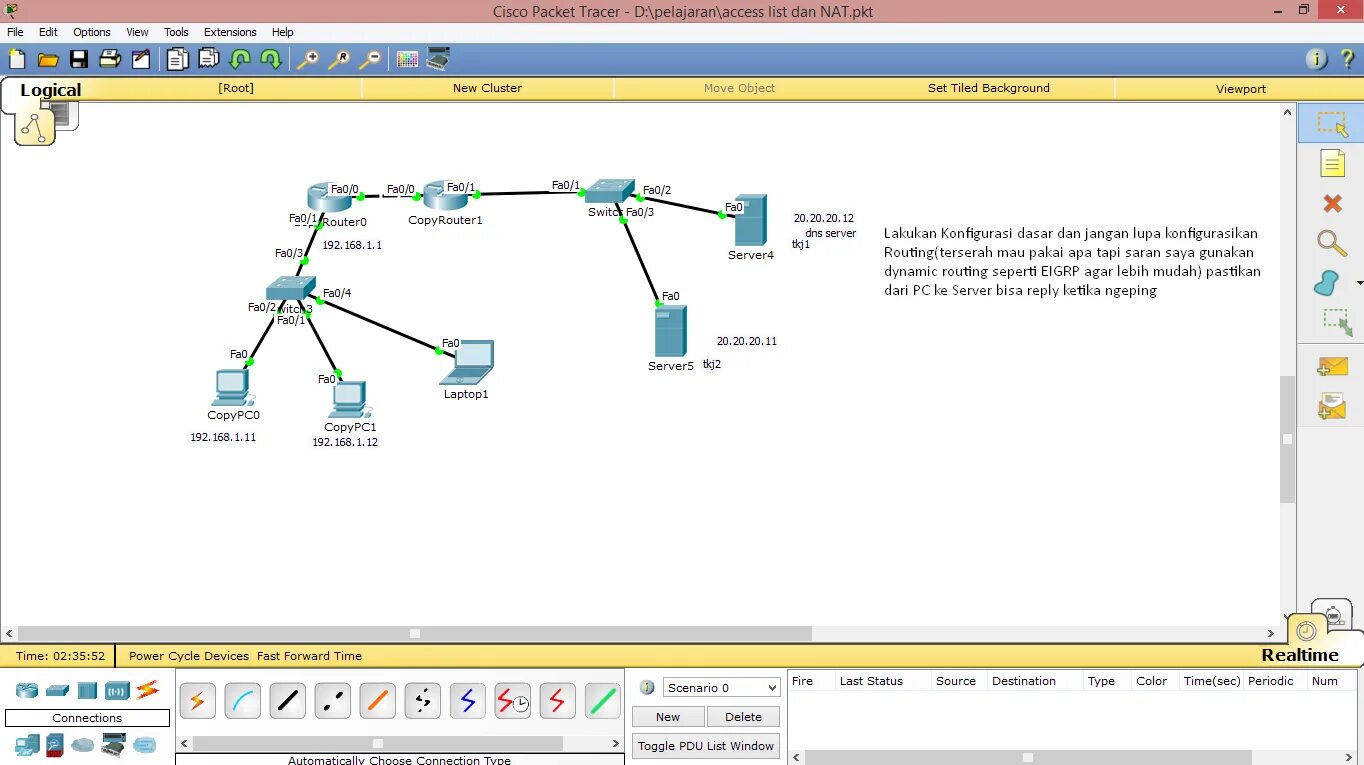Pick the Copper Cross-Over cable

point(333,701)
